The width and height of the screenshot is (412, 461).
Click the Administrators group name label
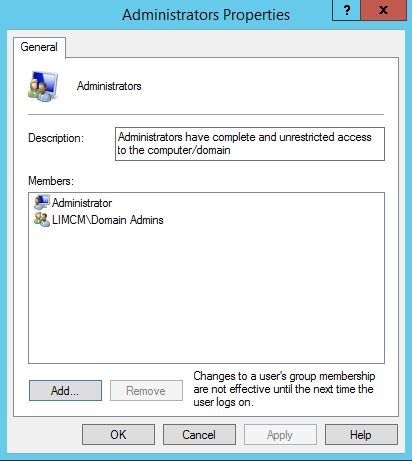[x=109, y=86]
